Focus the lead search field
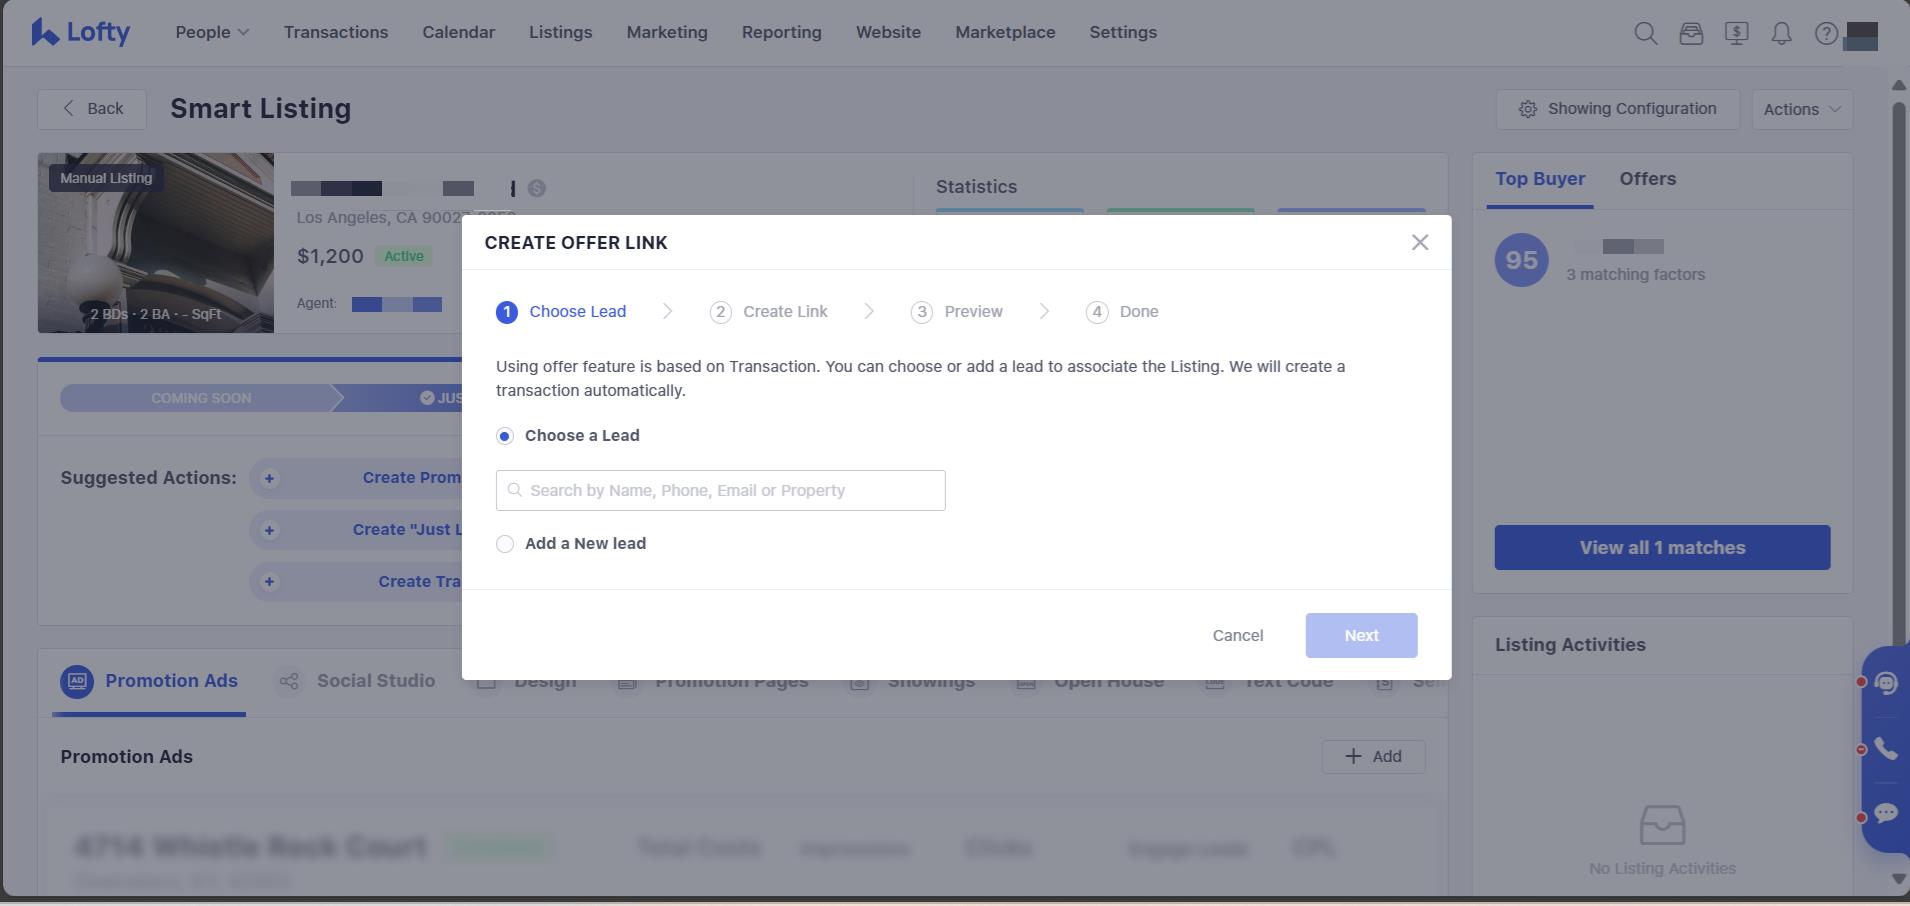 click(x=720, y=490)
